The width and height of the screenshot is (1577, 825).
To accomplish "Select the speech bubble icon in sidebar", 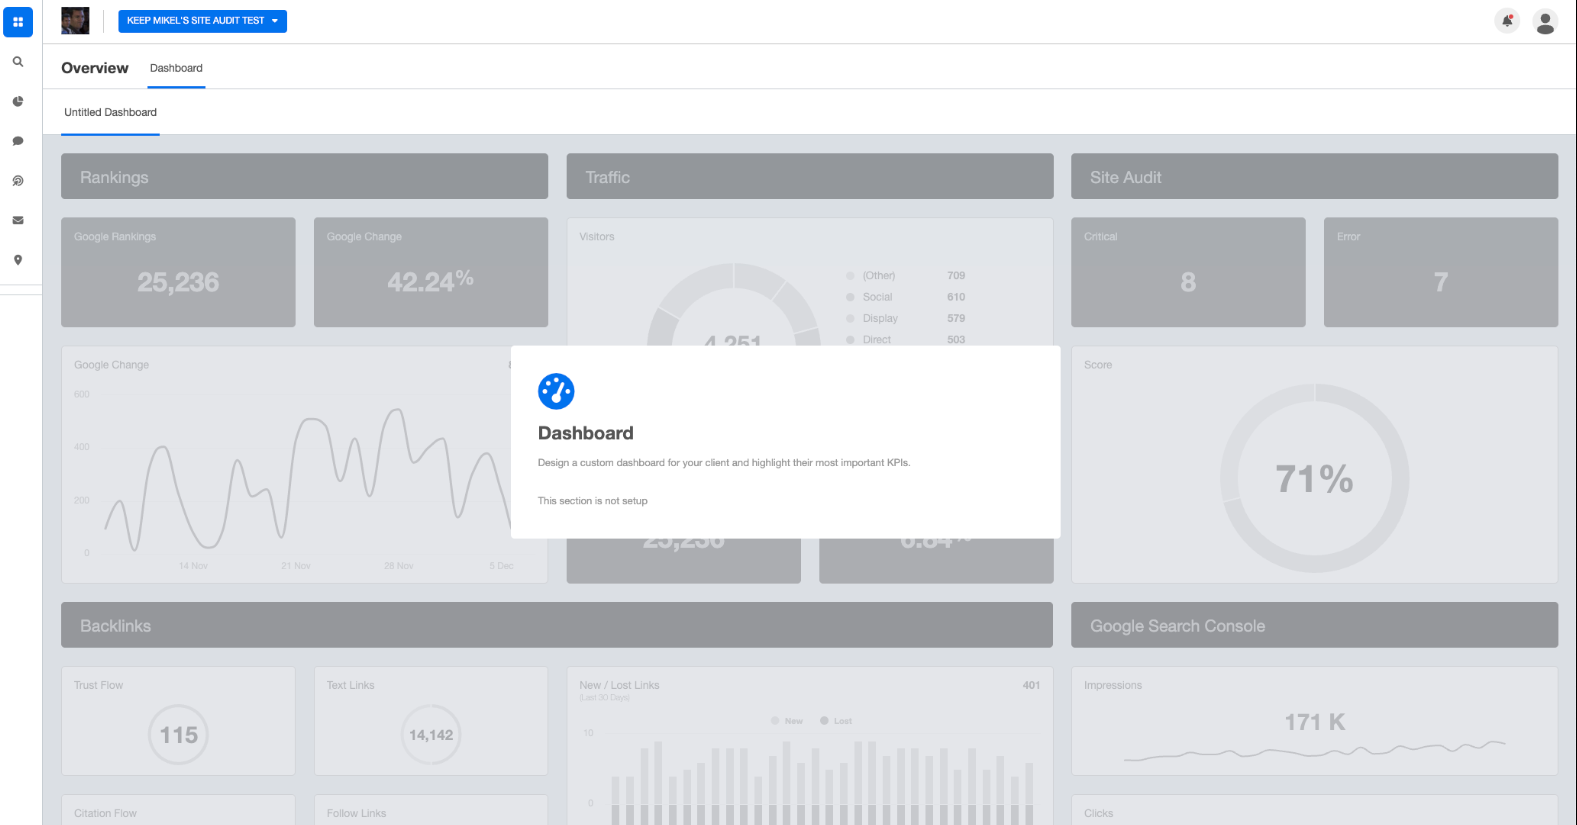I will (18, 141).
